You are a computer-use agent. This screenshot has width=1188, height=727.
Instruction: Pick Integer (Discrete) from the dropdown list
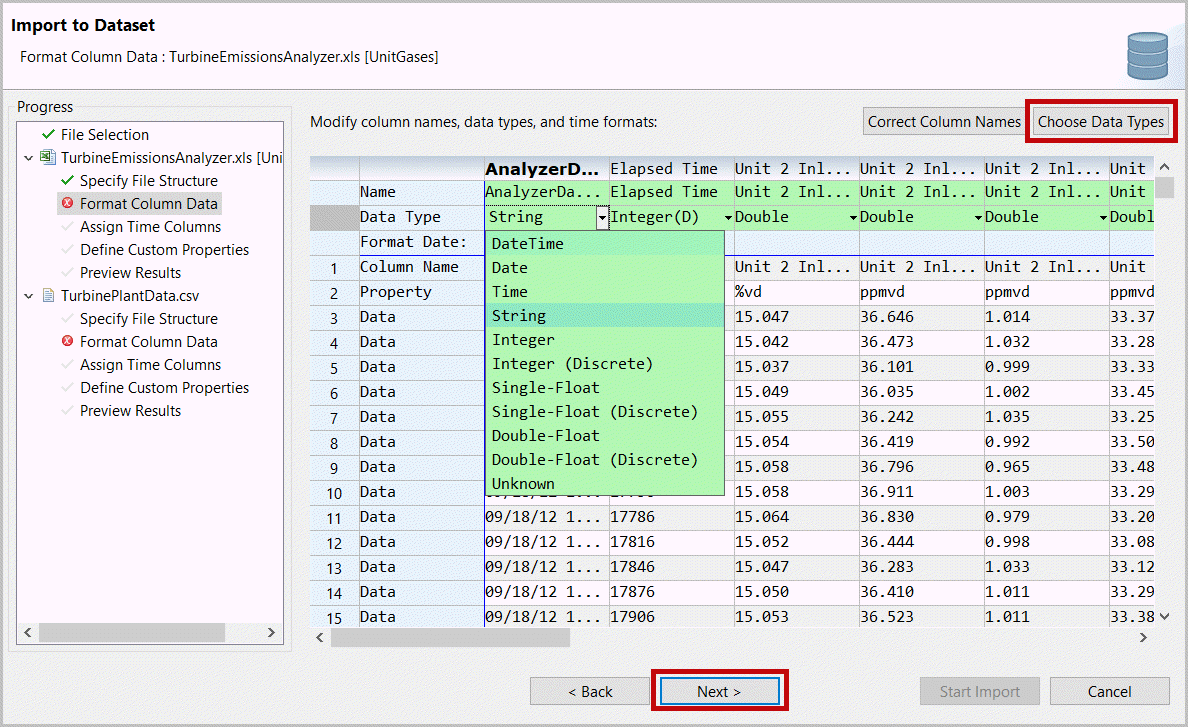coord(571,363)
